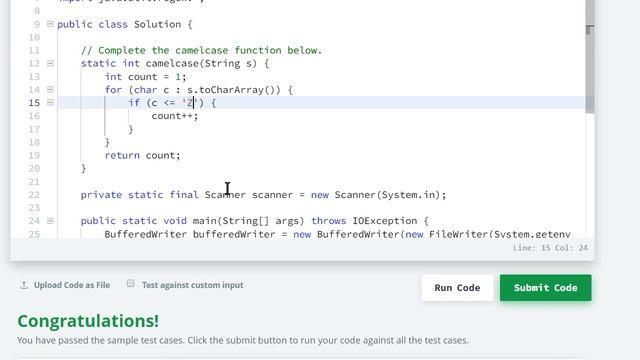Click line number 19 in the gutter

pyautogui.click(x=34, y=155)
